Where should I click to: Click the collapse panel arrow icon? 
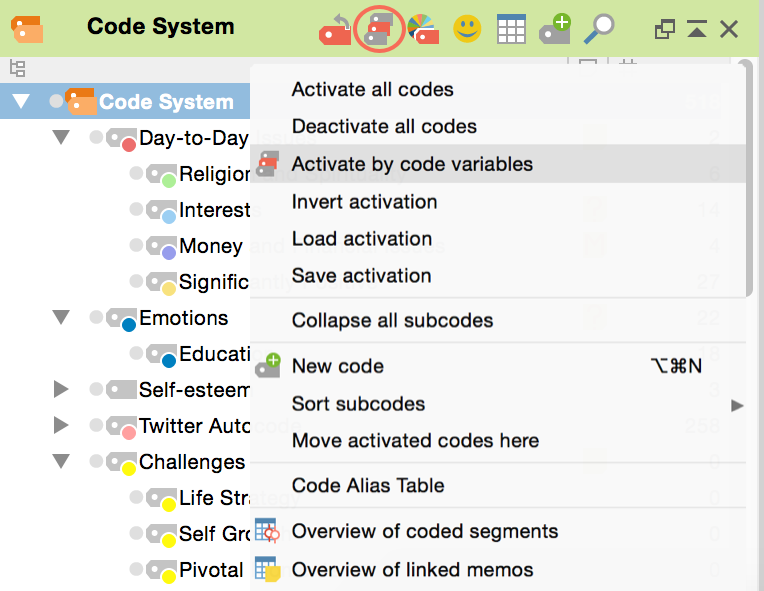697,29
